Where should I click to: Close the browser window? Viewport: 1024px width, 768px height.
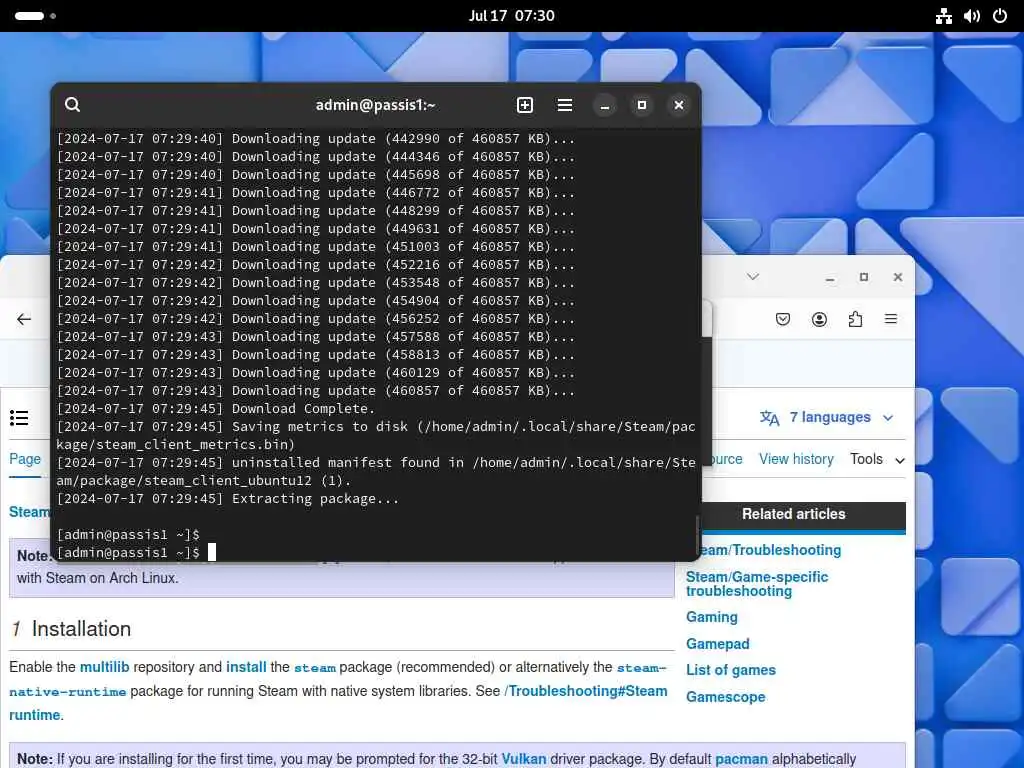pos(898,278)
